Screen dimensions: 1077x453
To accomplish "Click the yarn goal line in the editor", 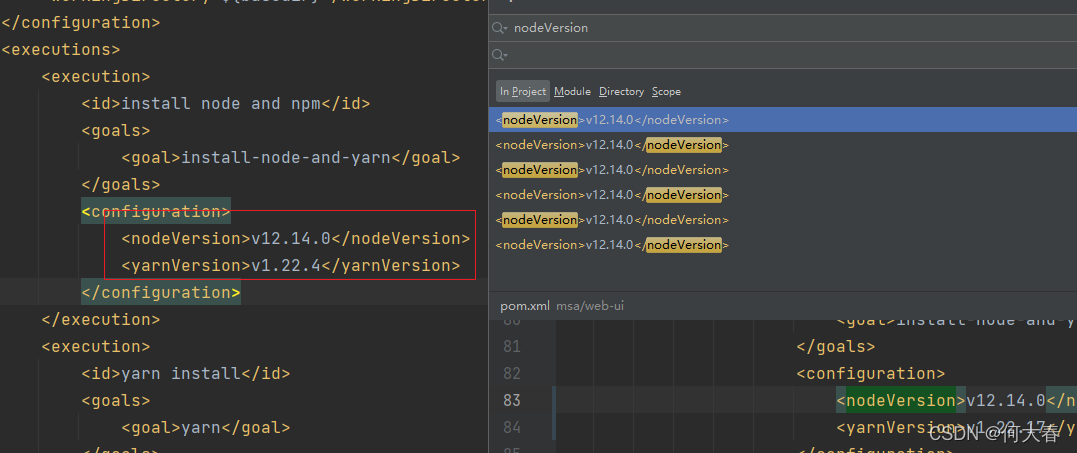I will 205,428.
